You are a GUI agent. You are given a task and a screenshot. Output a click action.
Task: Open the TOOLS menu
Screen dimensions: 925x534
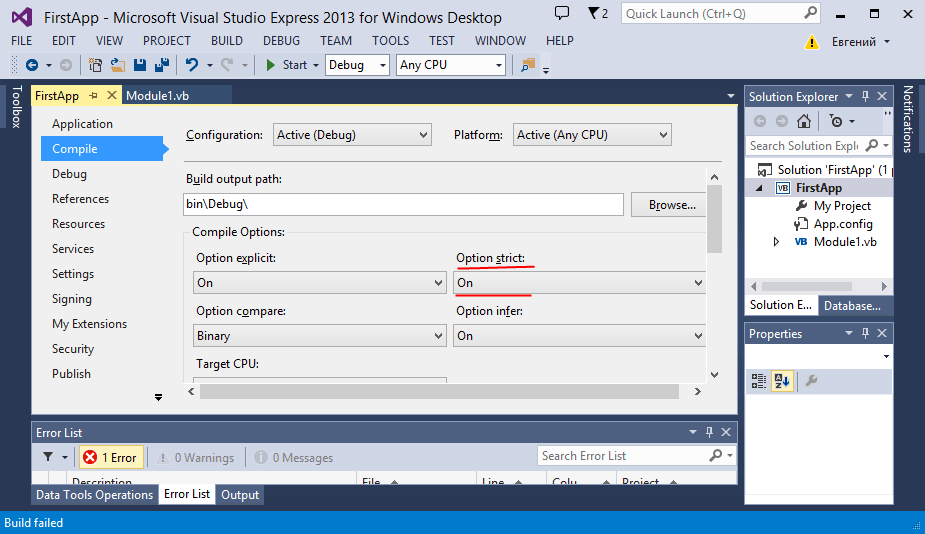(391, 41)
